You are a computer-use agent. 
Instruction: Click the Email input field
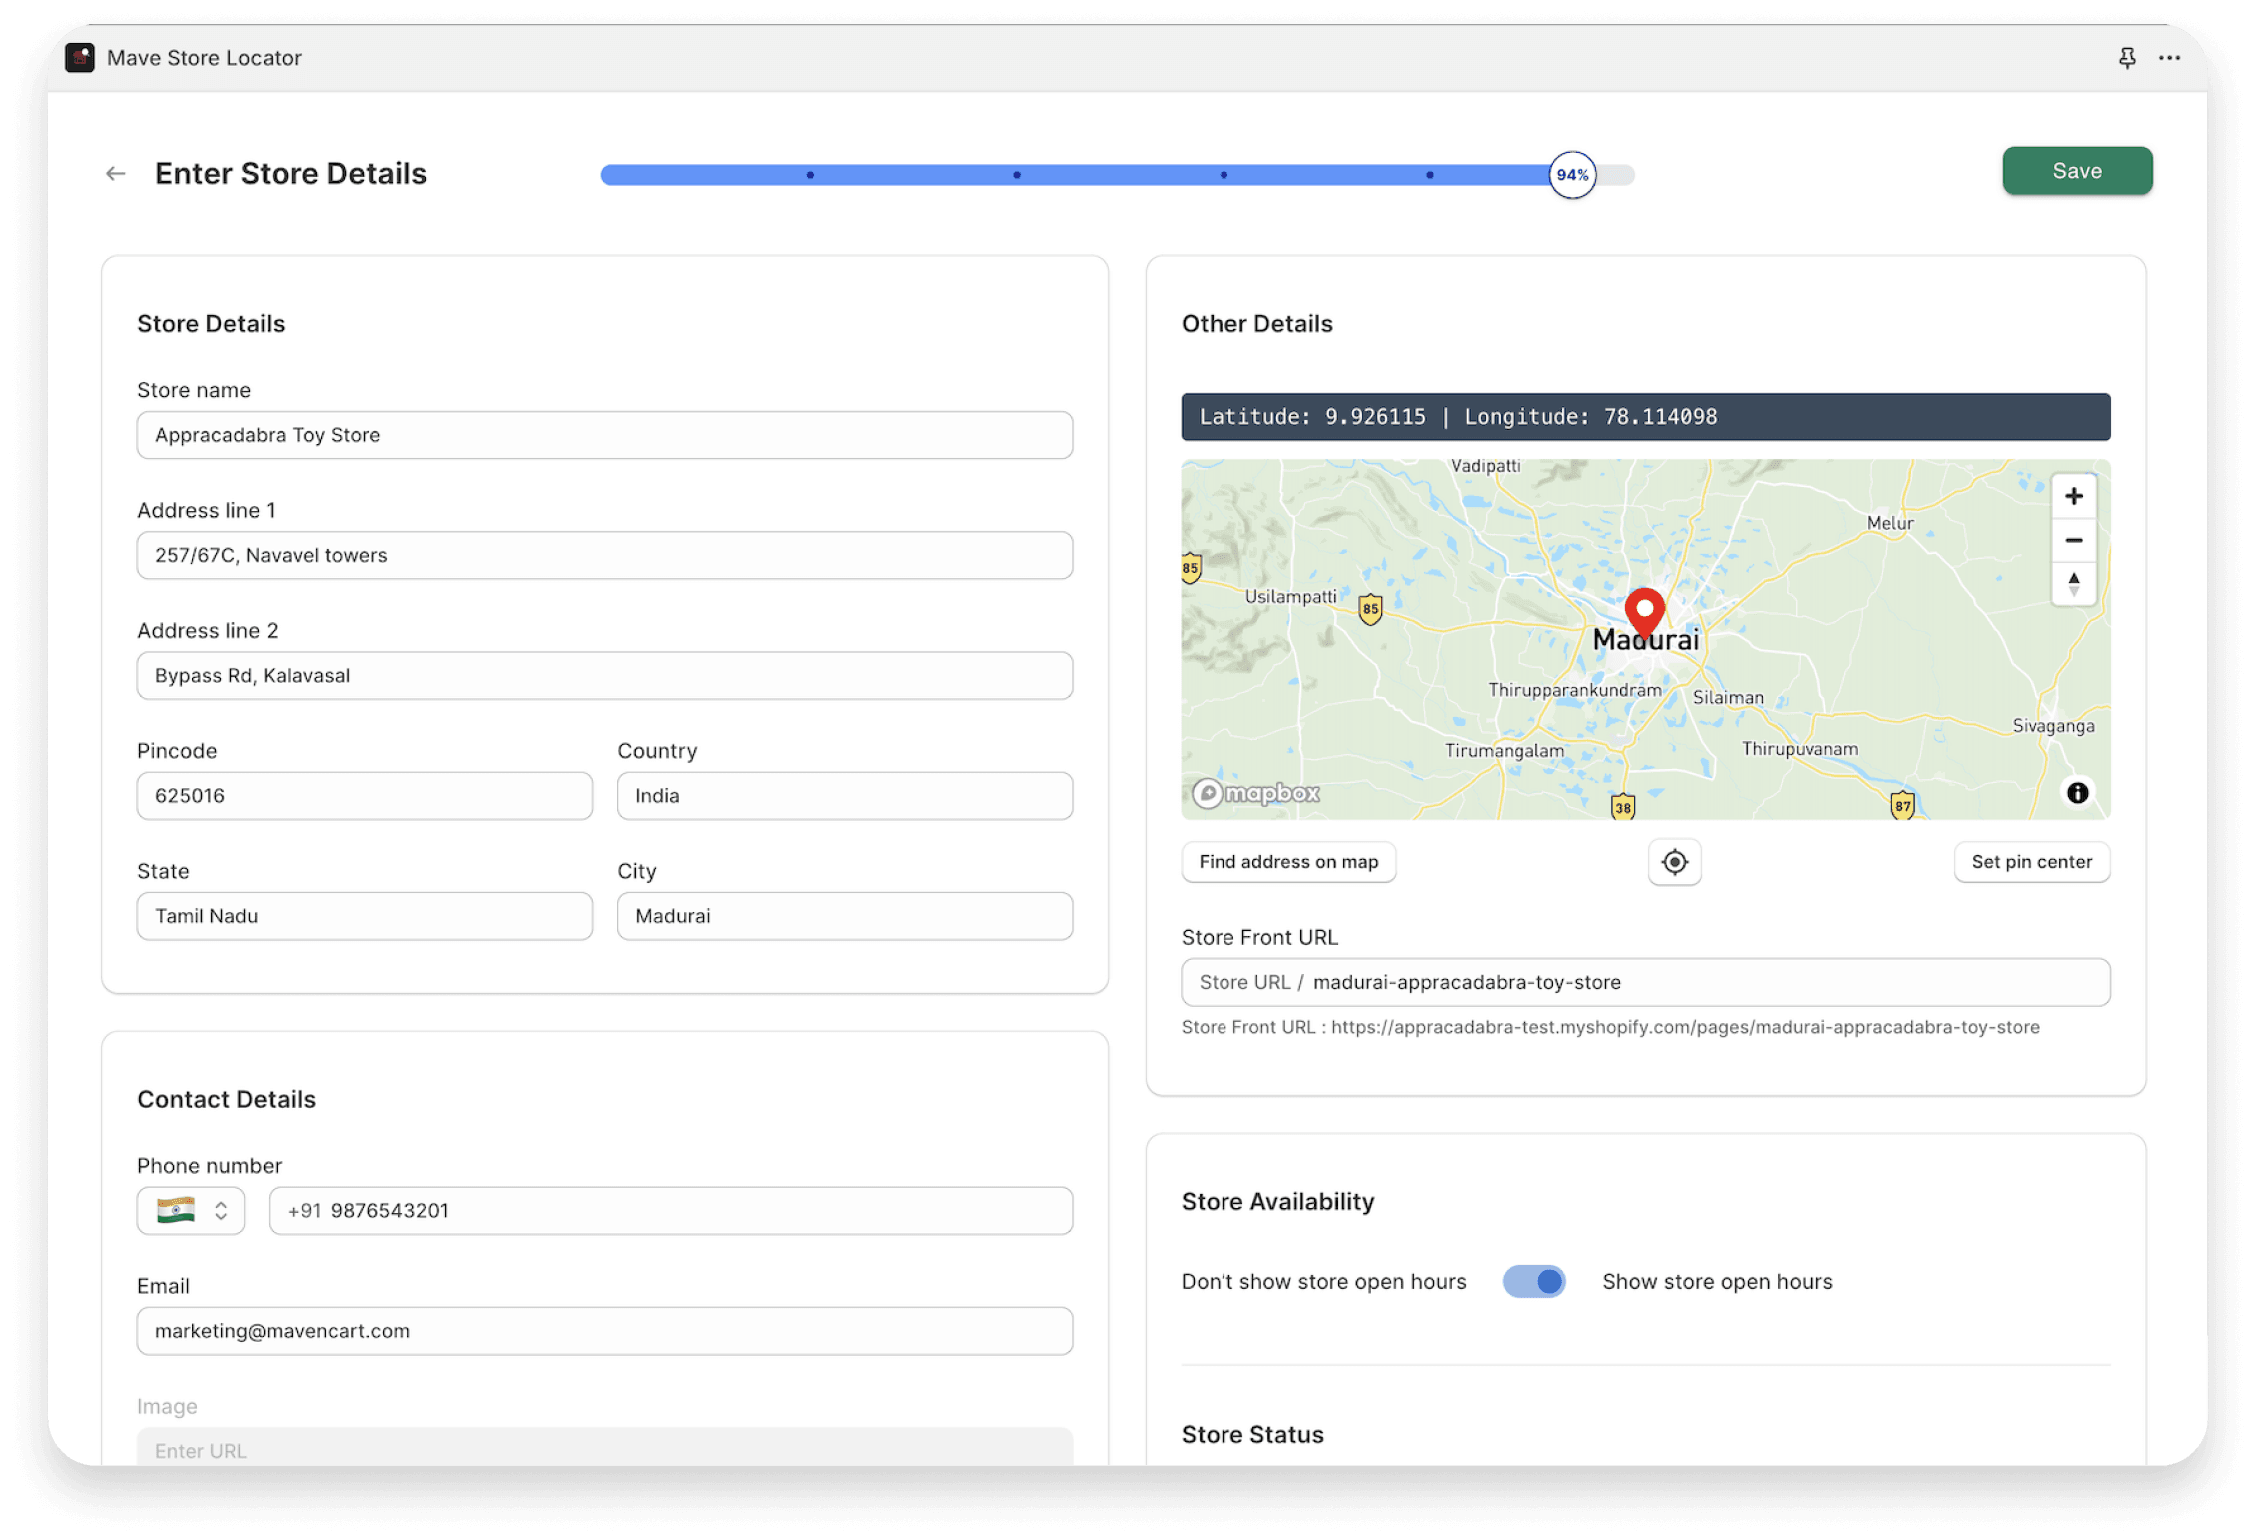click(x=605, y=1329)
